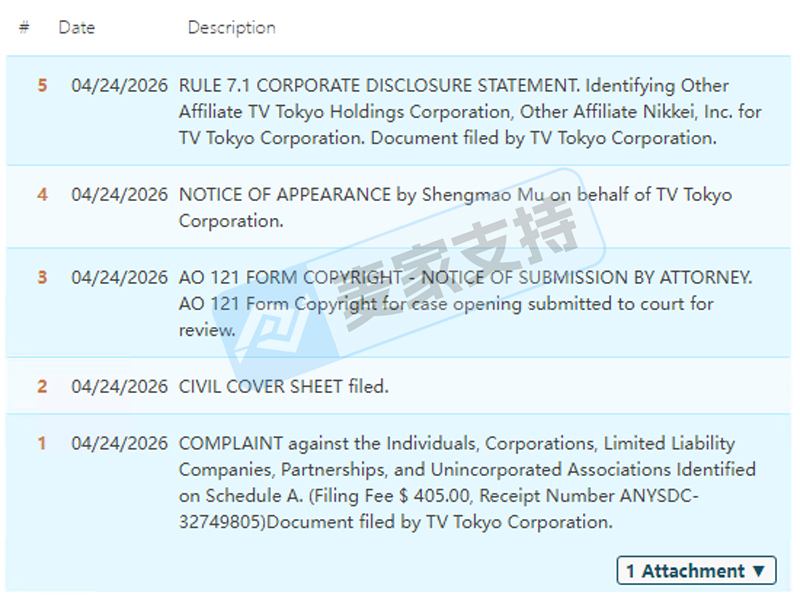Screen dimensions: 800x595
Task: Click the date of the Notice of Appearance entry
Action: tap(119, 195)
